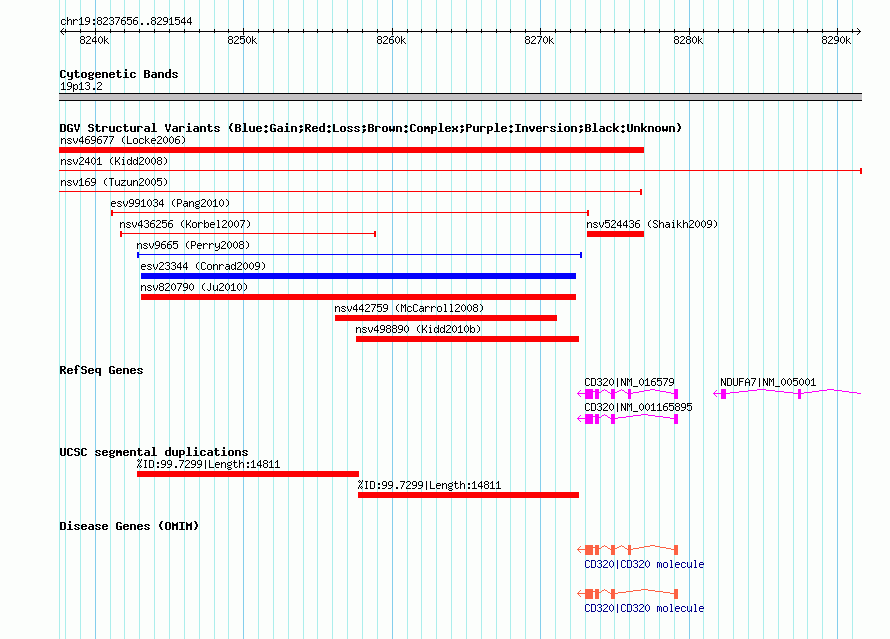890x639 pixels.
Task: Open the blue esv23344 (Conrad2009) gain bar
Action: coord(358,276)
